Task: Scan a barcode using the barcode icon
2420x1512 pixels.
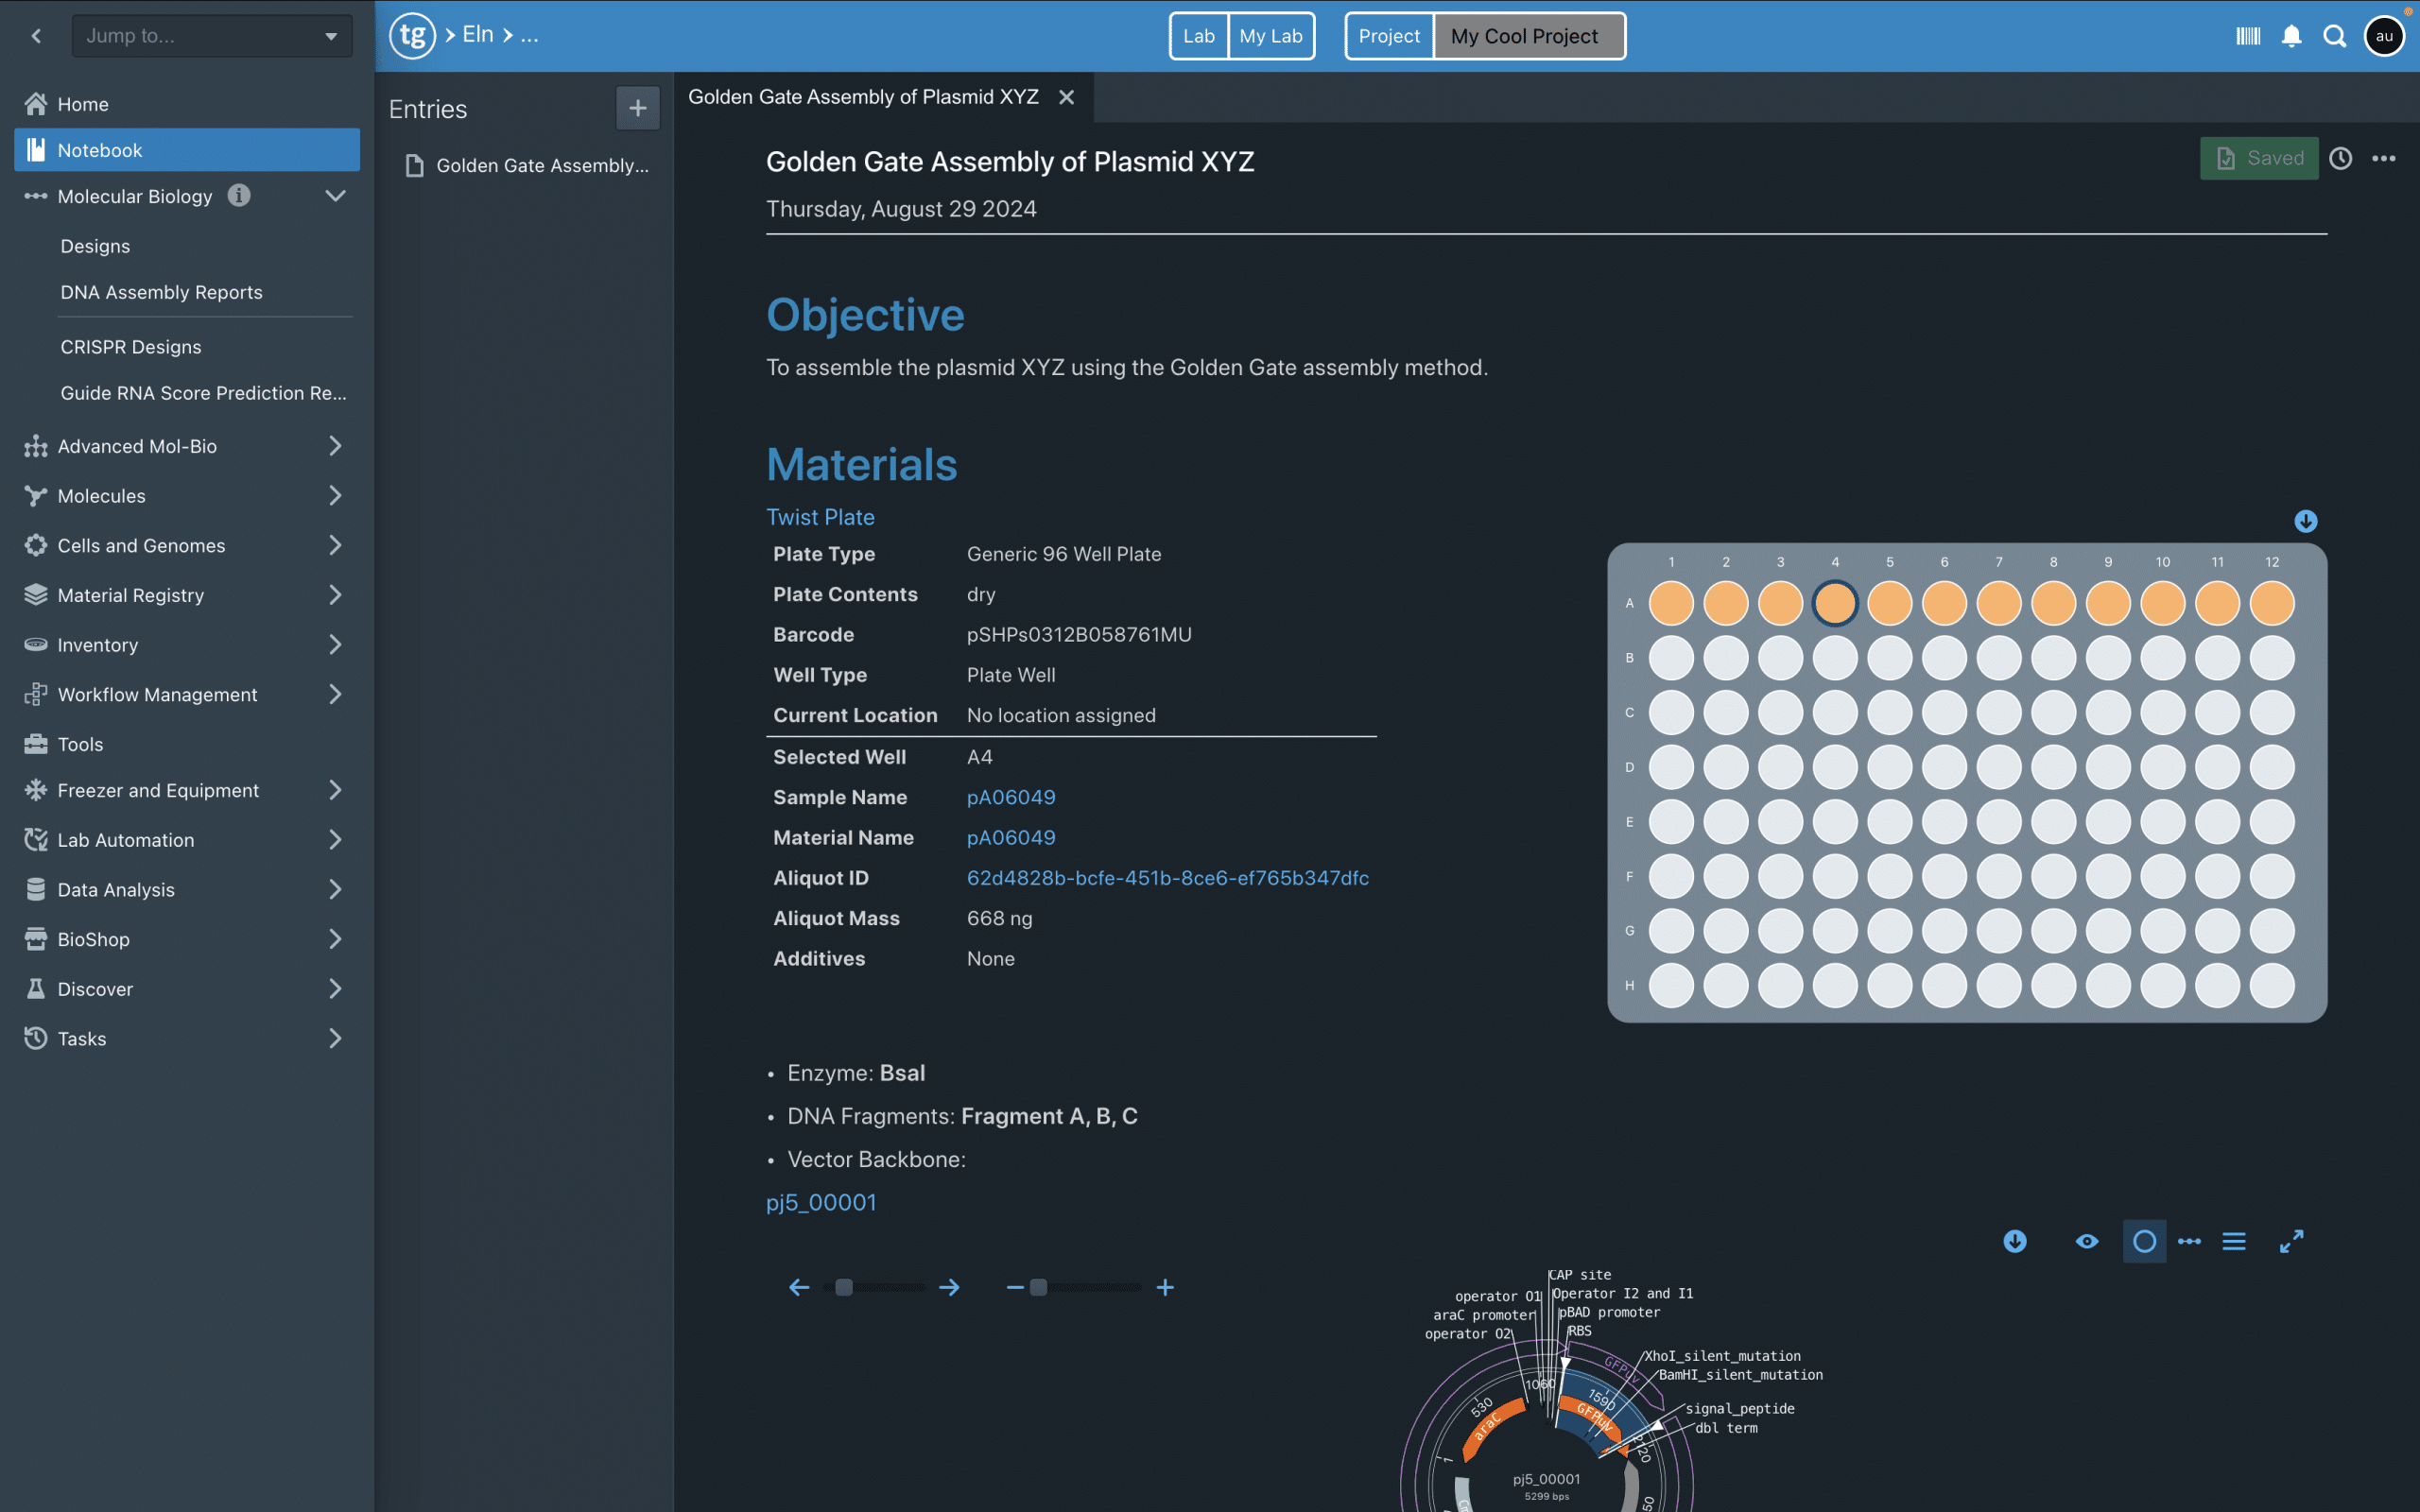Action: click(x=2248, y=35)
